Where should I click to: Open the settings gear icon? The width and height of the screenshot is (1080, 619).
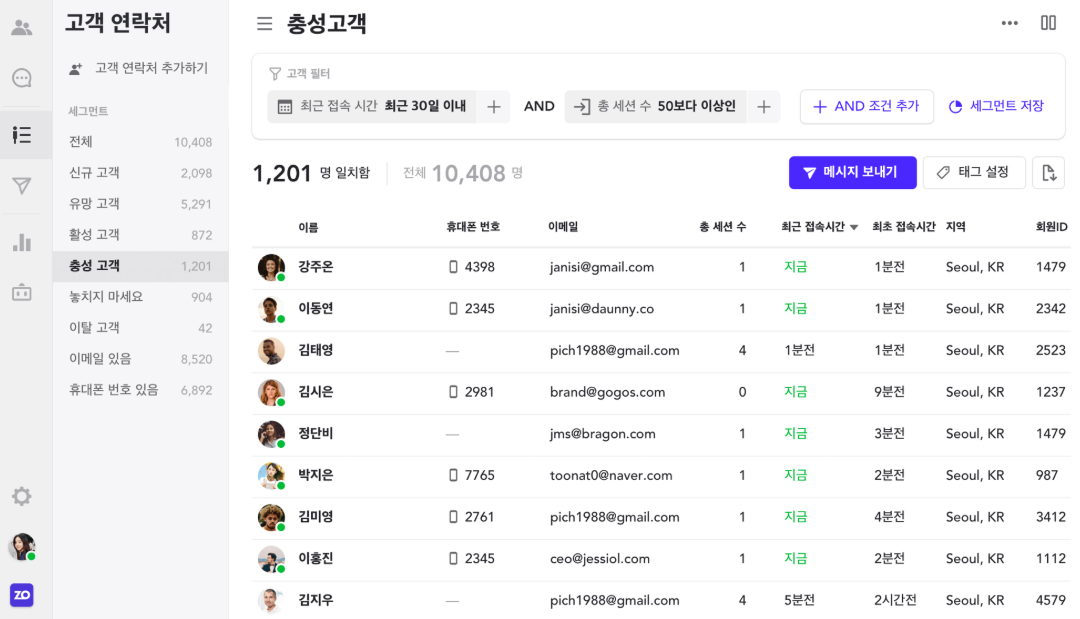[22, 496]
